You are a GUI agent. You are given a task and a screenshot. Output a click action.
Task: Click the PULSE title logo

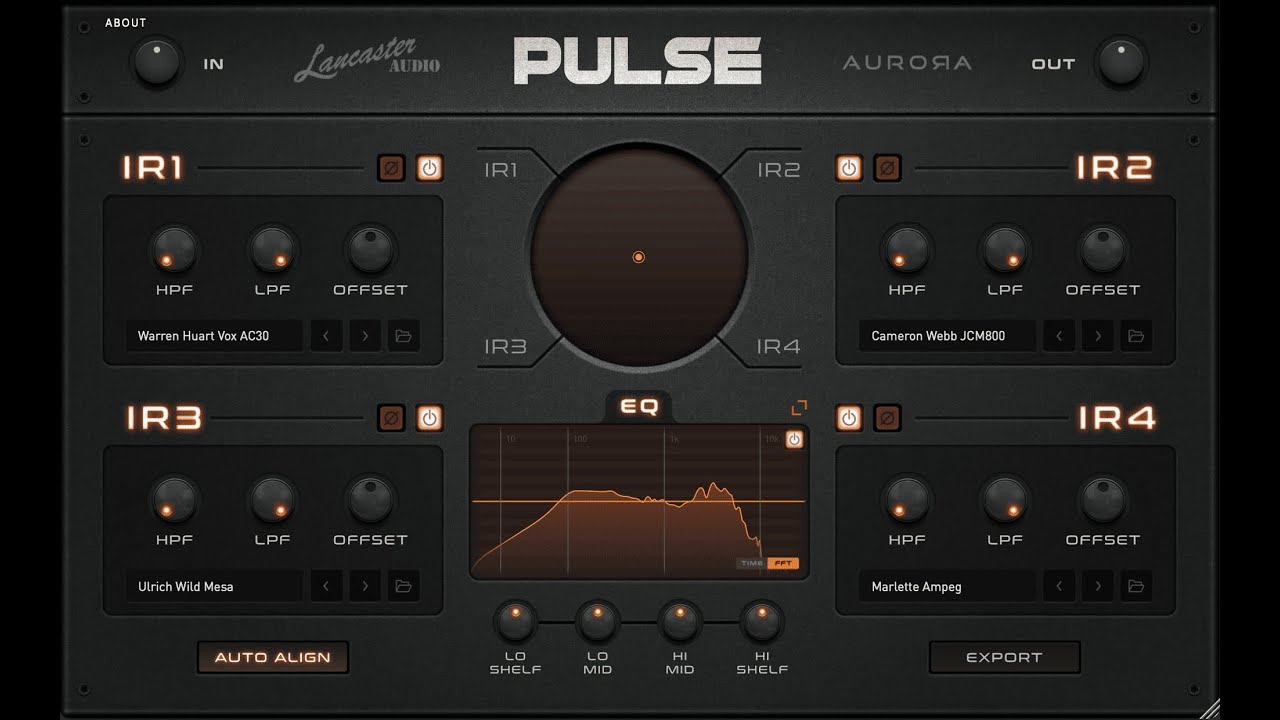pos(638,61)
